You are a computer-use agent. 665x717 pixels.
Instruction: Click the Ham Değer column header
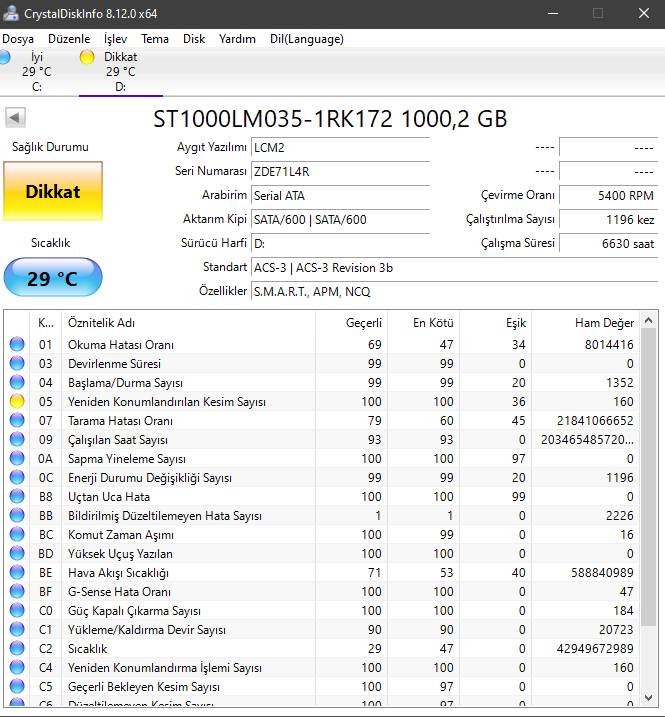[586, 323]
